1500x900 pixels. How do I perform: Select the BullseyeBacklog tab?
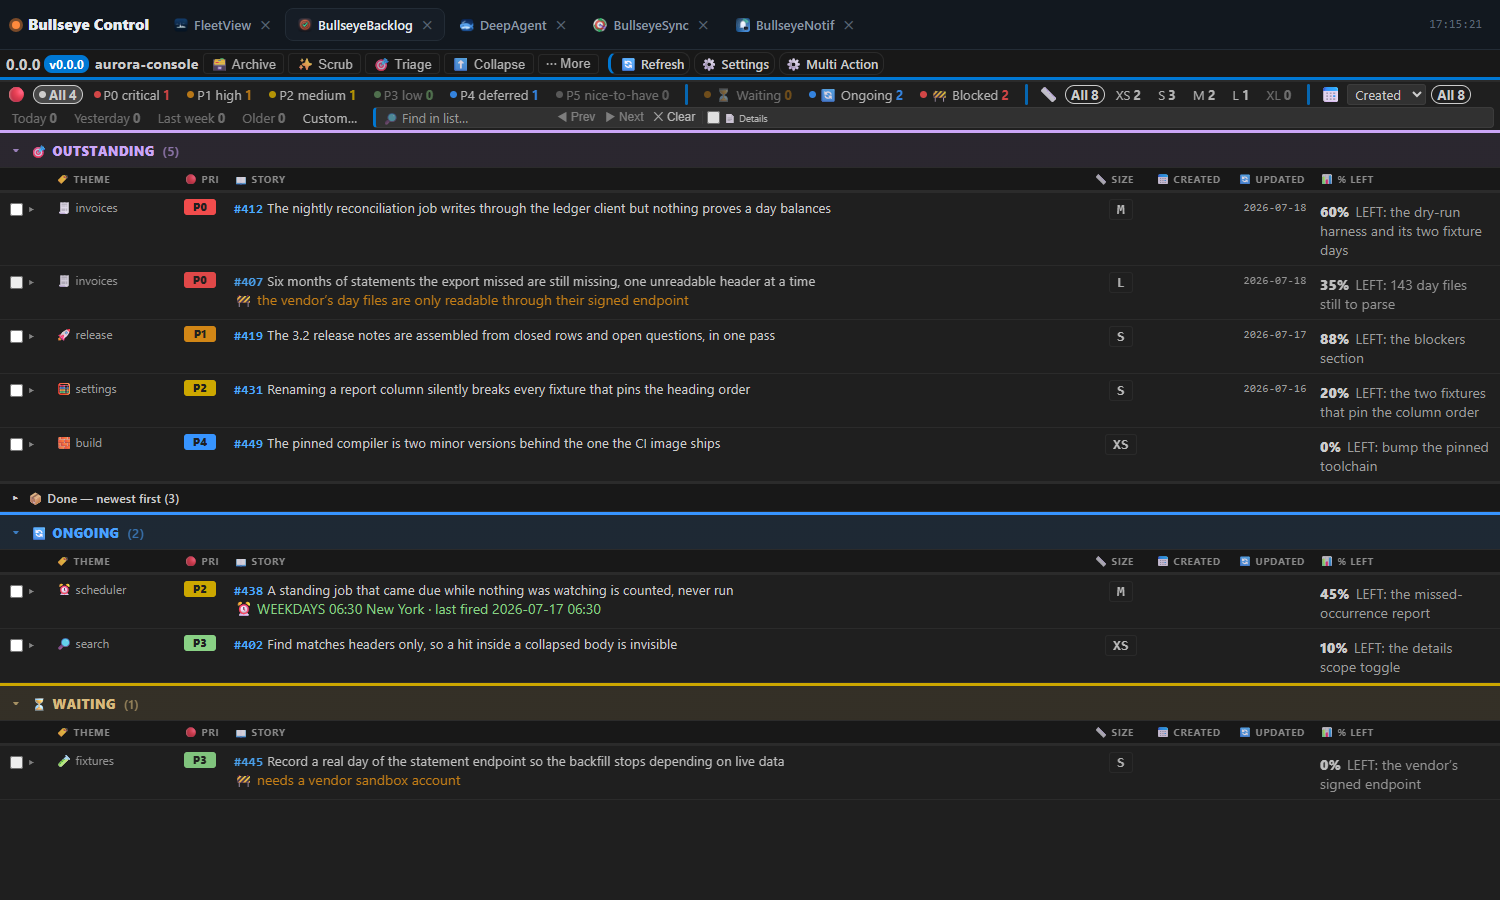(x=364, y=25)
